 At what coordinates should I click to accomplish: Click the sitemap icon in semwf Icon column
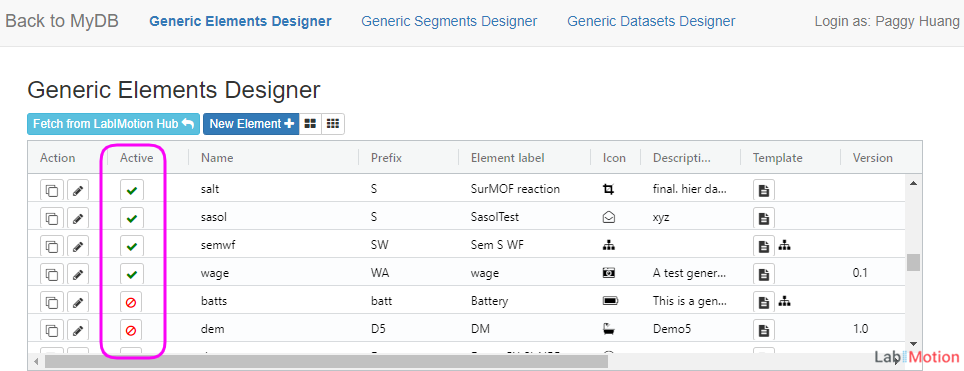[x=609, y=245]
